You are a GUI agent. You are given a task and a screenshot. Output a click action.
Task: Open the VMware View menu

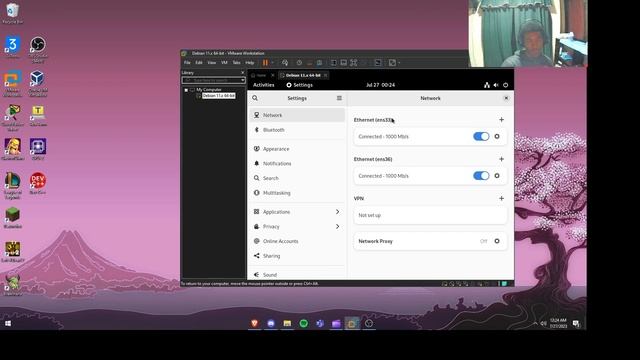pos(211,63)
